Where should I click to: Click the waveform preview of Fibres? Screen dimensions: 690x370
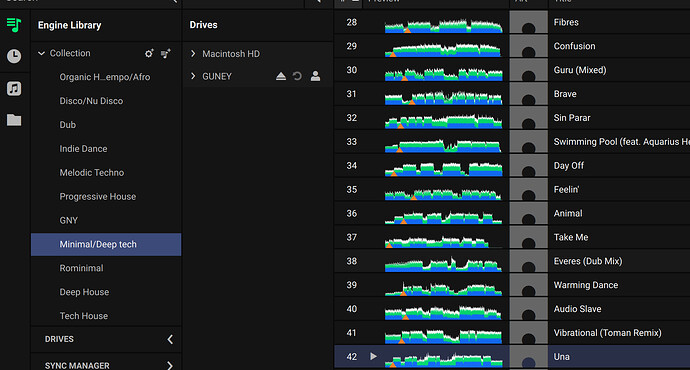click(444, 26)
